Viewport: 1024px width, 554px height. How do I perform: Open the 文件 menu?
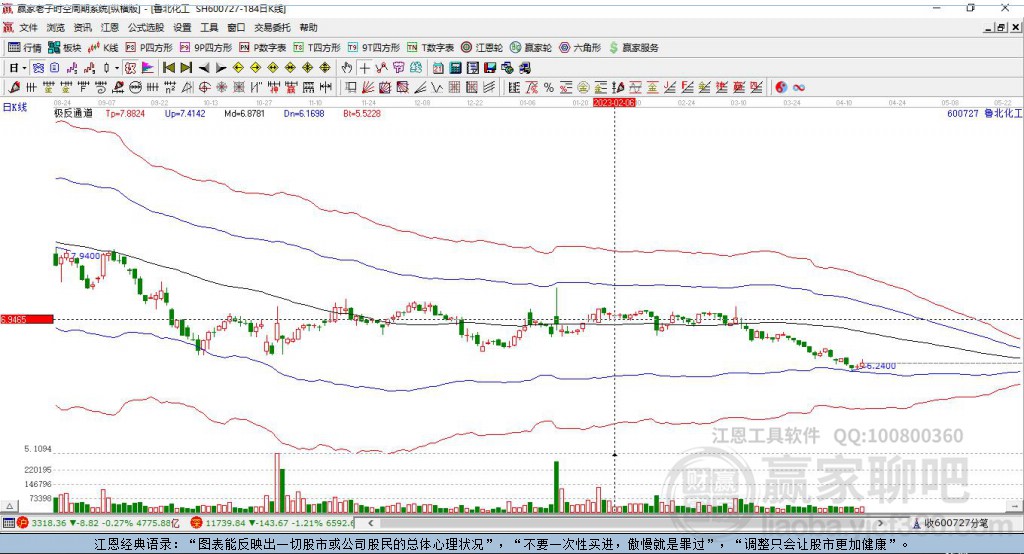29,27
